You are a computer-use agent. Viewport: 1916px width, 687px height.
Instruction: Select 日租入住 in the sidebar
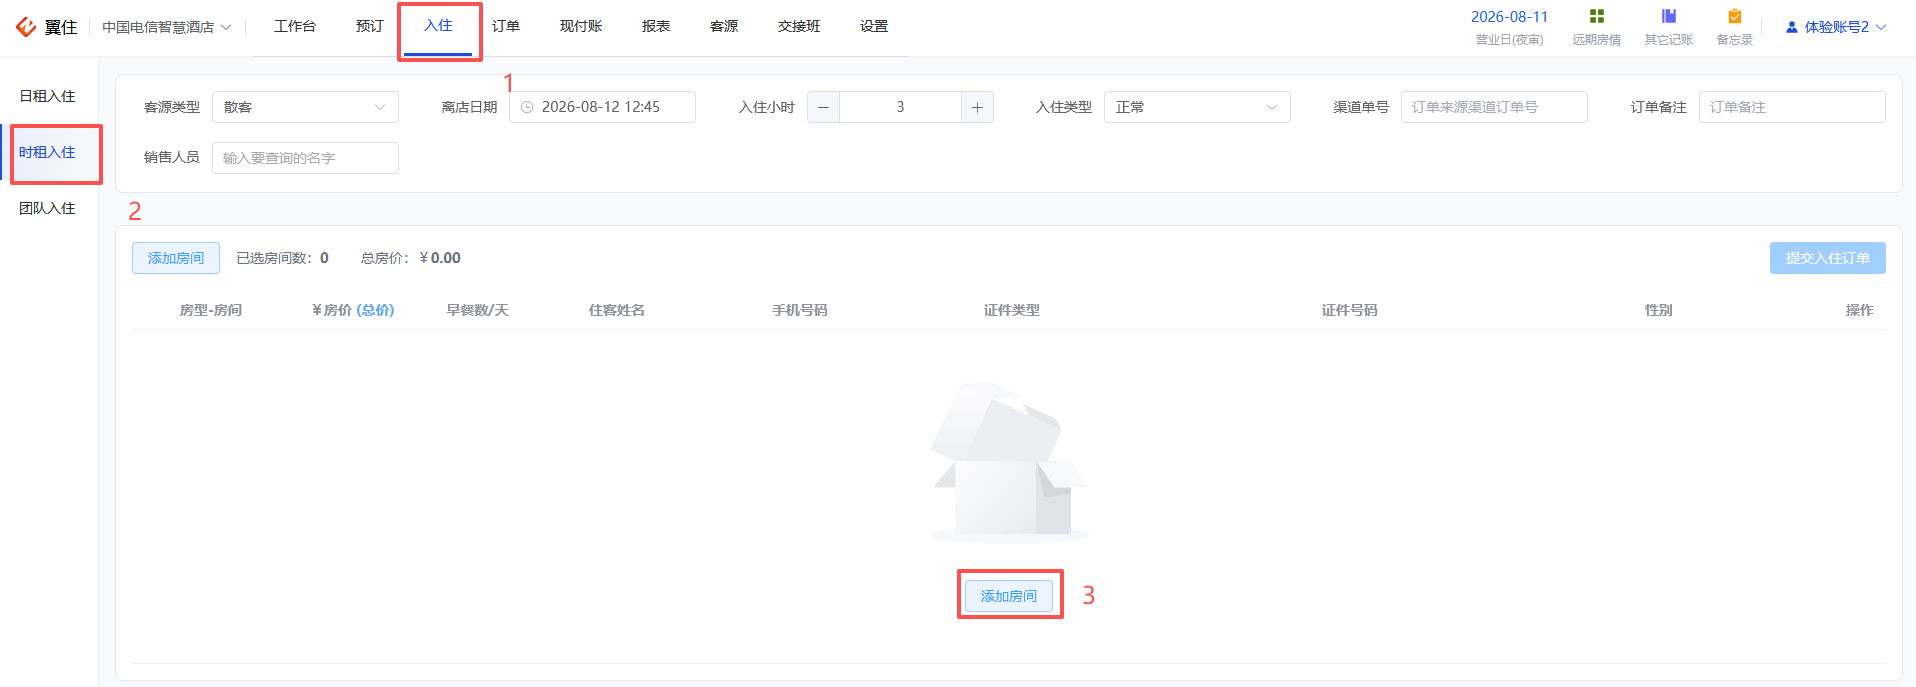[x=48, y=96]
